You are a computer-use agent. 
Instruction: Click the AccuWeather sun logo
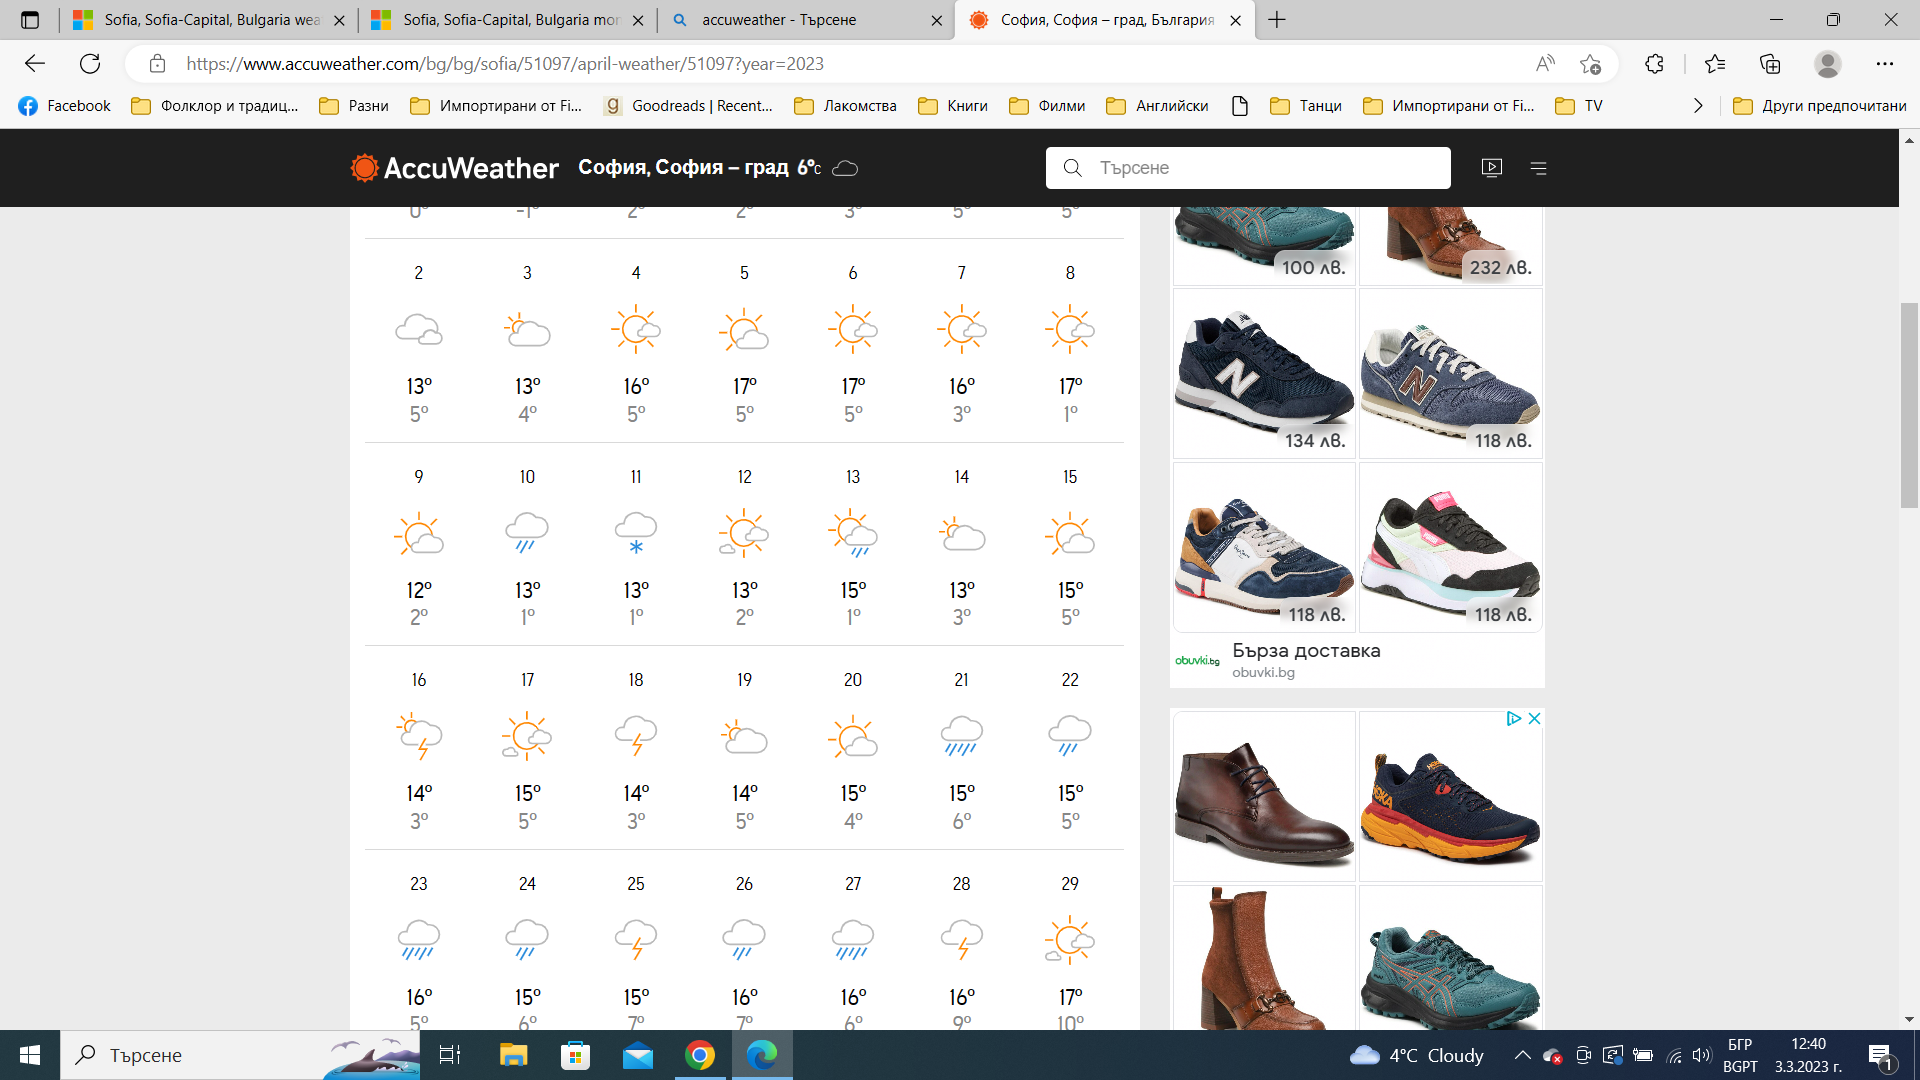(x=364, y=168)
